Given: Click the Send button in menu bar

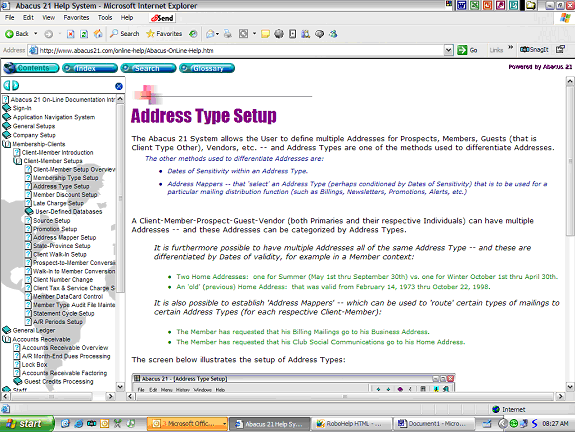Looking at the screenshot, I should point(162,18).
